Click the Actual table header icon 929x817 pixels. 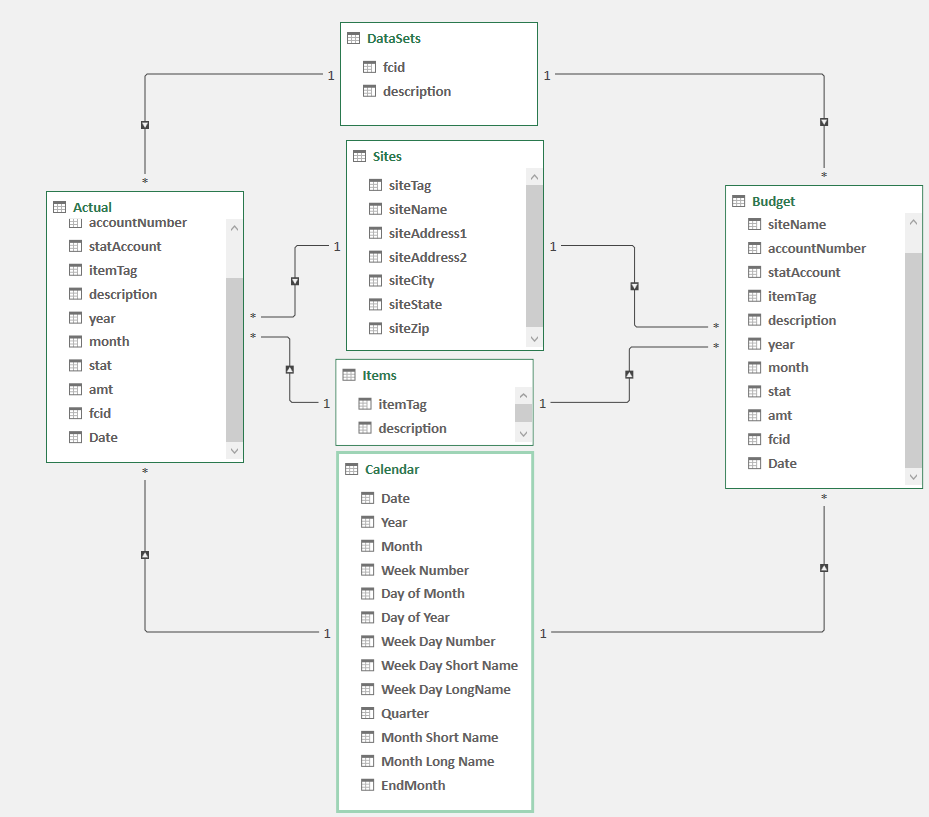[59, 207]
